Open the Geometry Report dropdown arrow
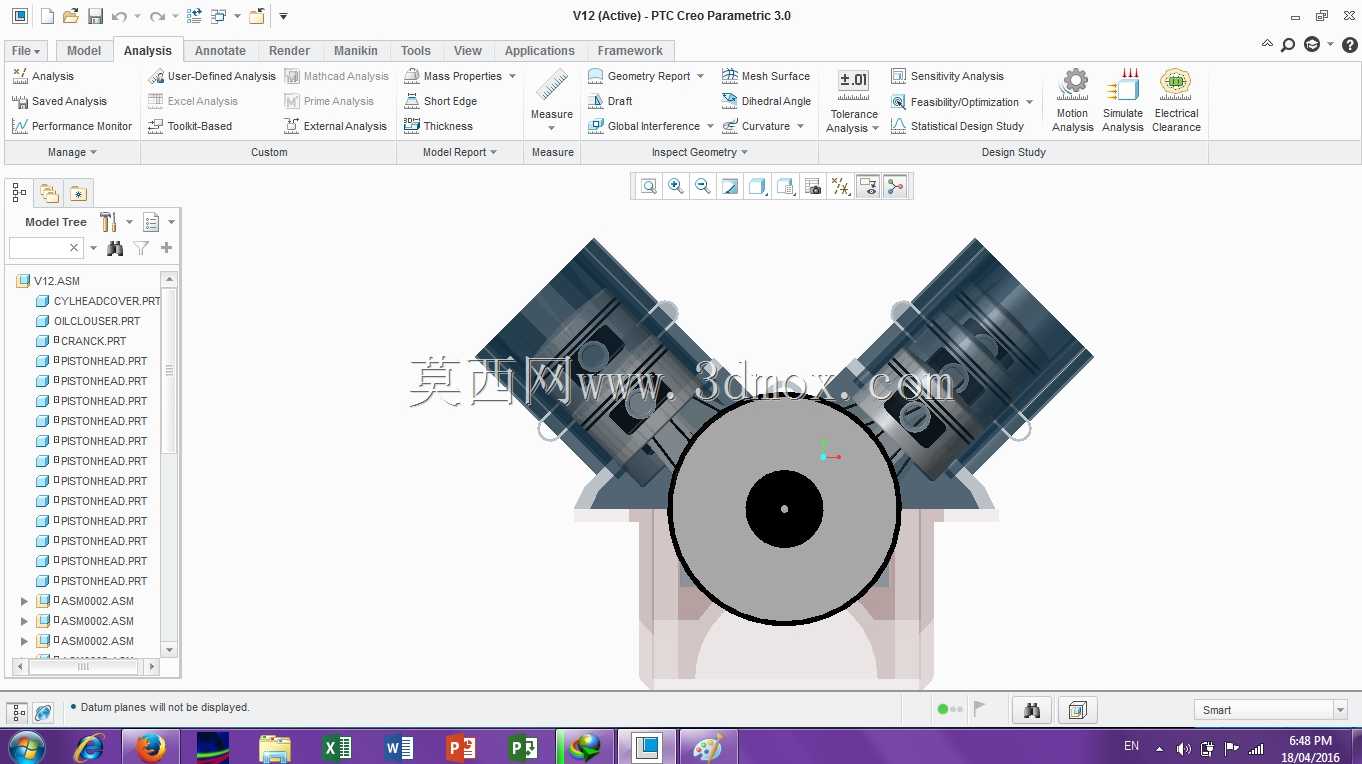 coord(700,76)
